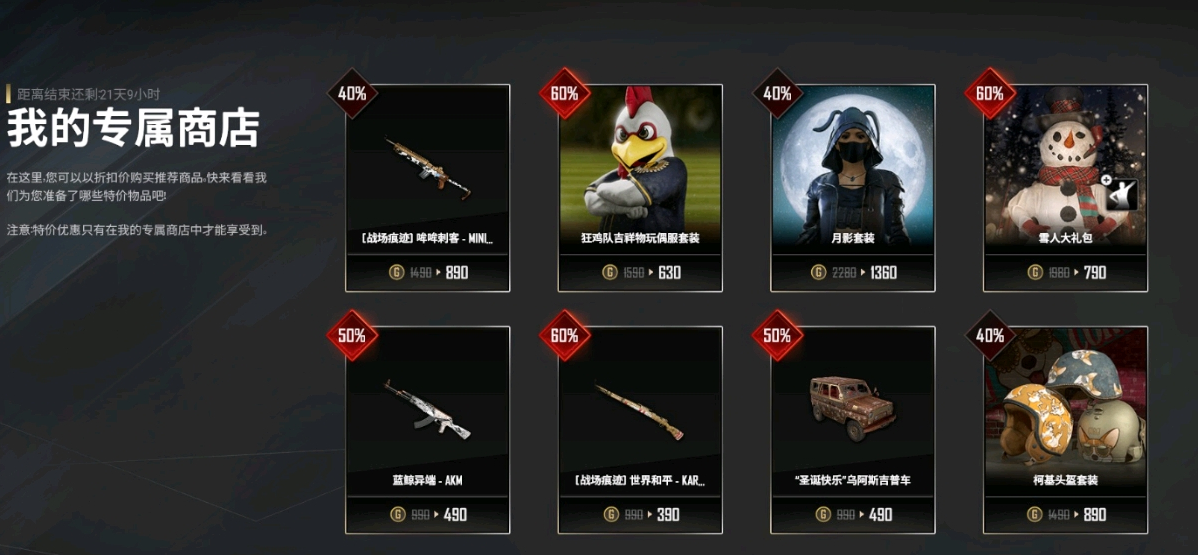The width and height of the screenshot is (1198, 555).
Task: Open the 月影套装 hooded outfit item
Action: 853,188
